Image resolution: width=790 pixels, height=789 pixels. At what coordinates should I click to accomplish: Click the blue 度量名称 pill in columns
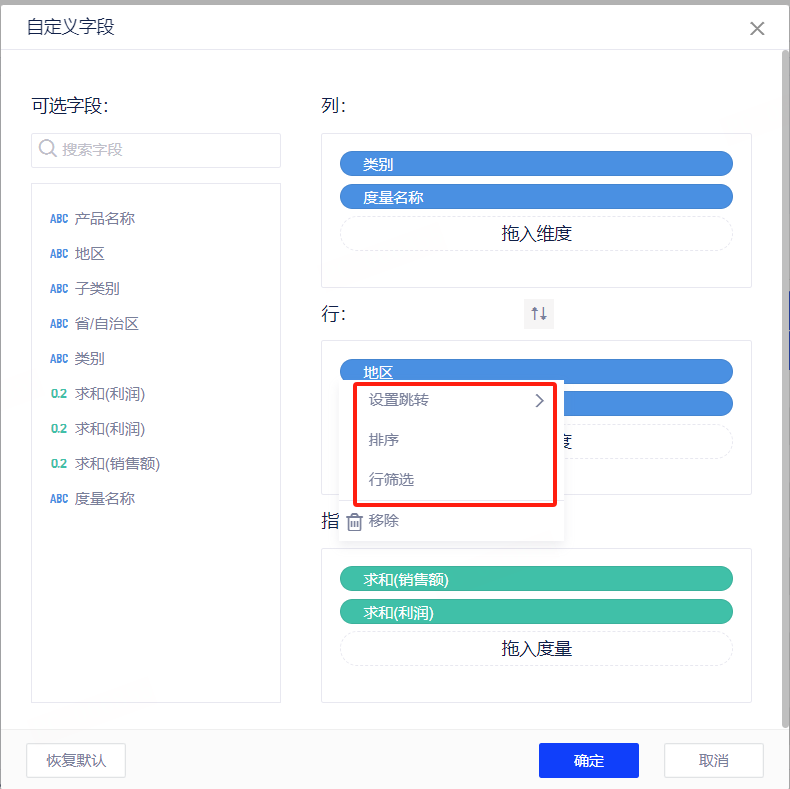pos(536,197)
